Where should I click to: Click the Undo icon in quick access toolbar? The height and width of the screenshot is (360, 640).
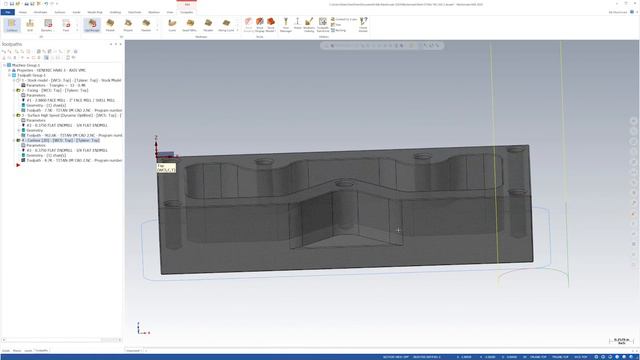tap(46, 4)
